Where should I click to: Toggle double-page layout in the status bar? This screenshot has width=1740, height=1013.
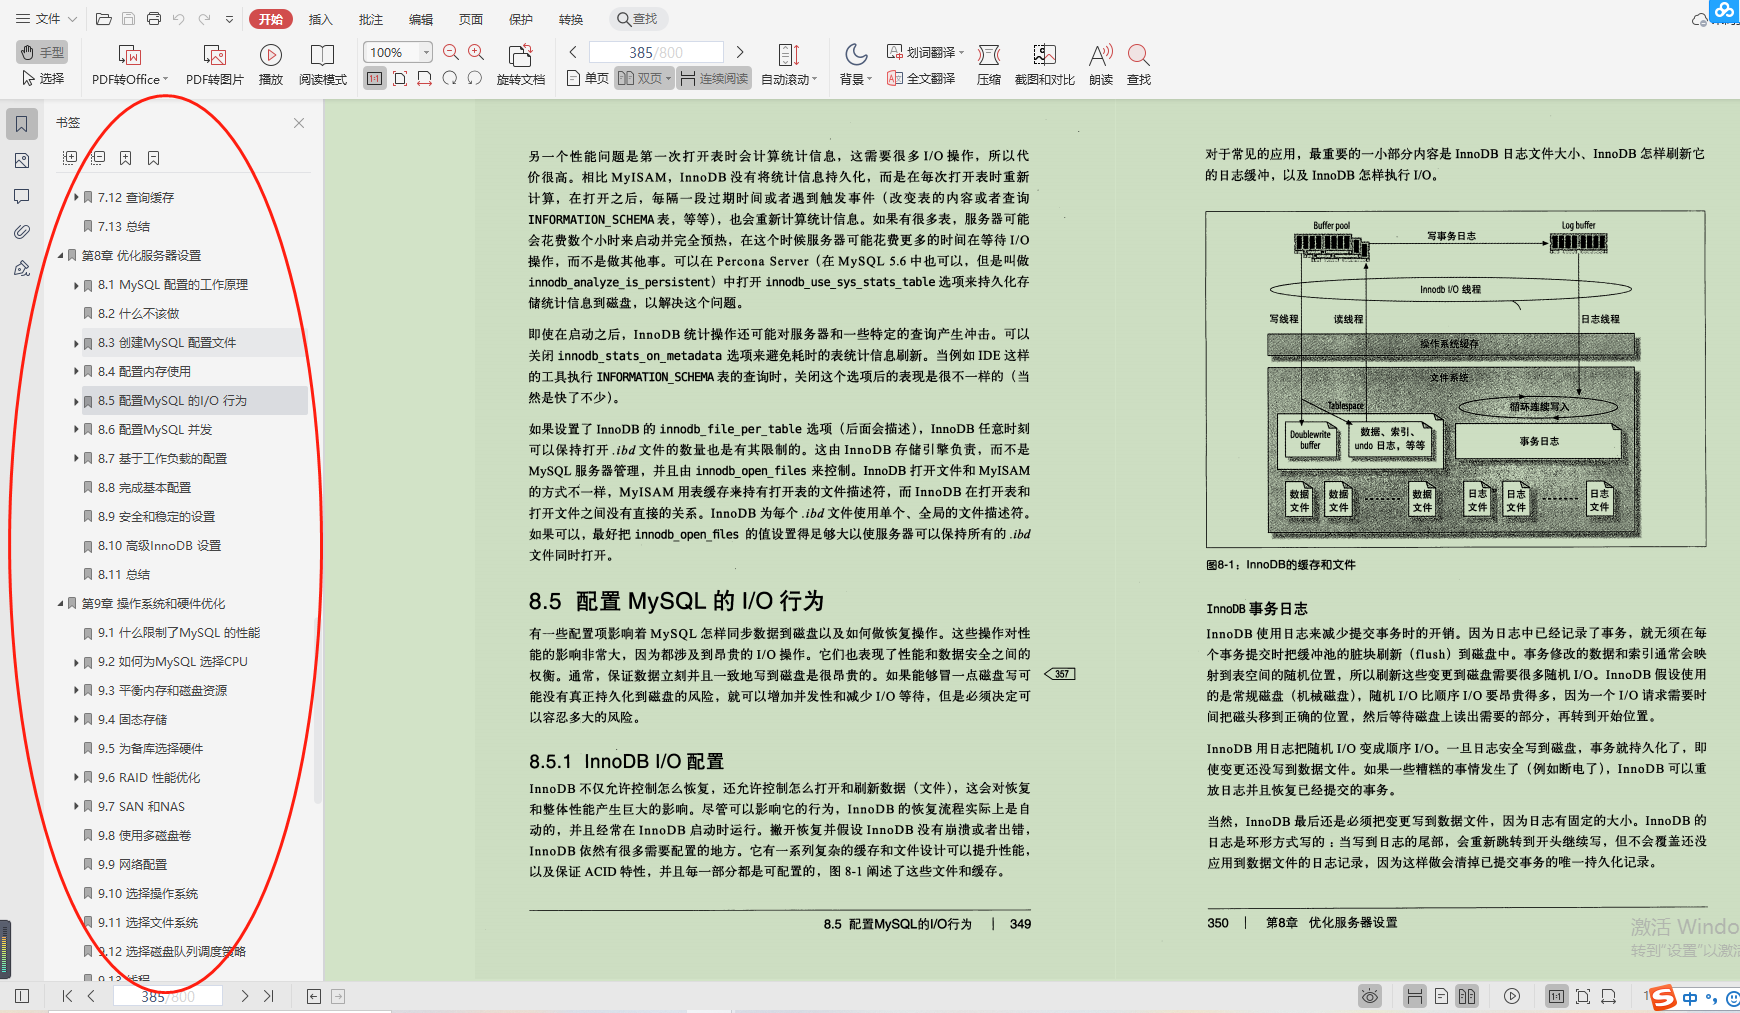coord(1467,996)
